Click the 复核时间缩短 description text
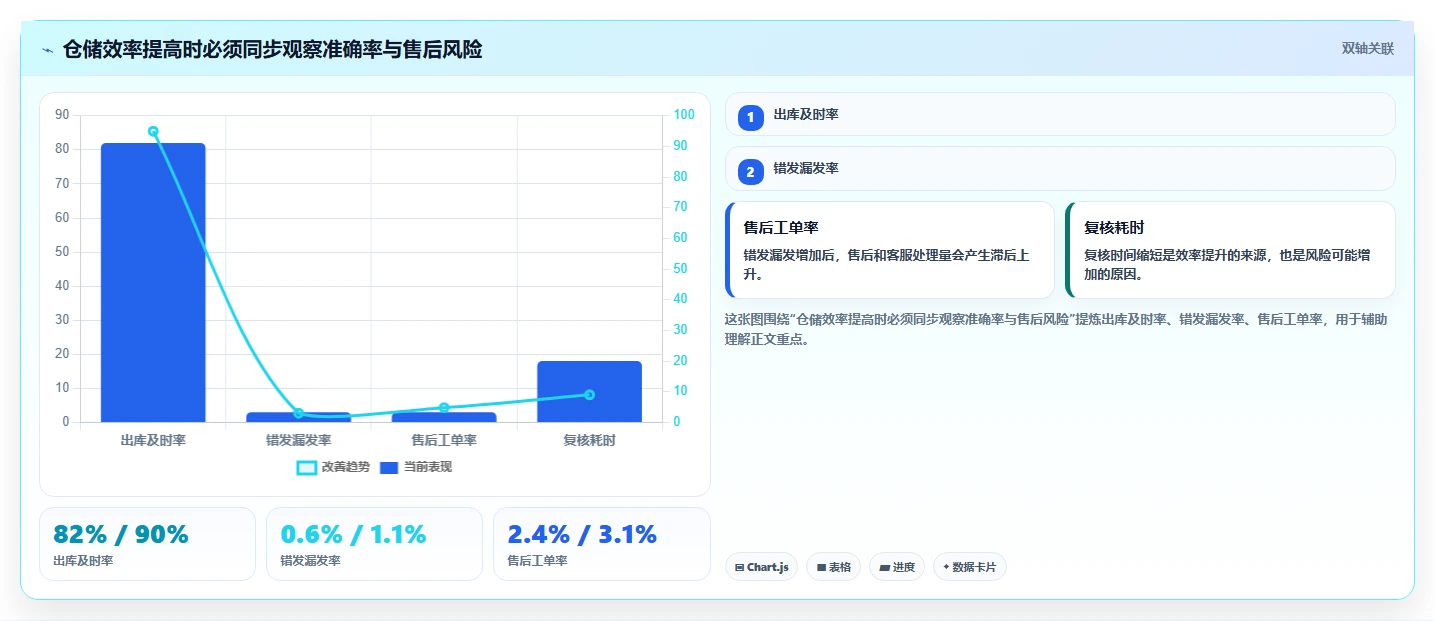 [x=1228, y=264]
